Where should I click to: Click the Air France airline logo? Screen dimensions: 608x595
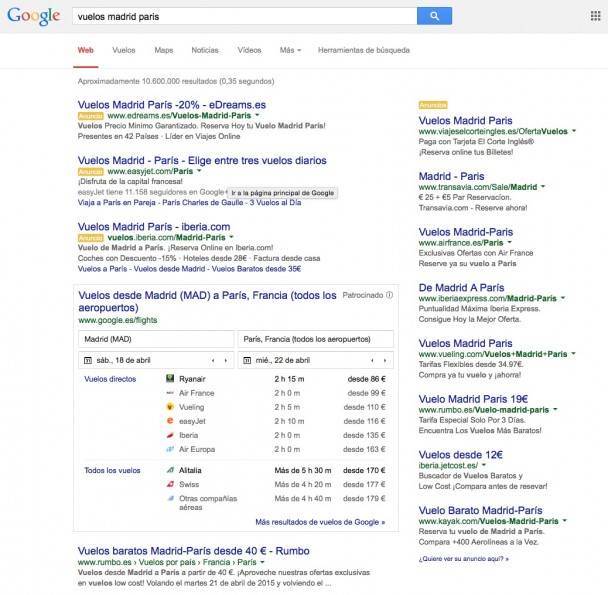170,393
